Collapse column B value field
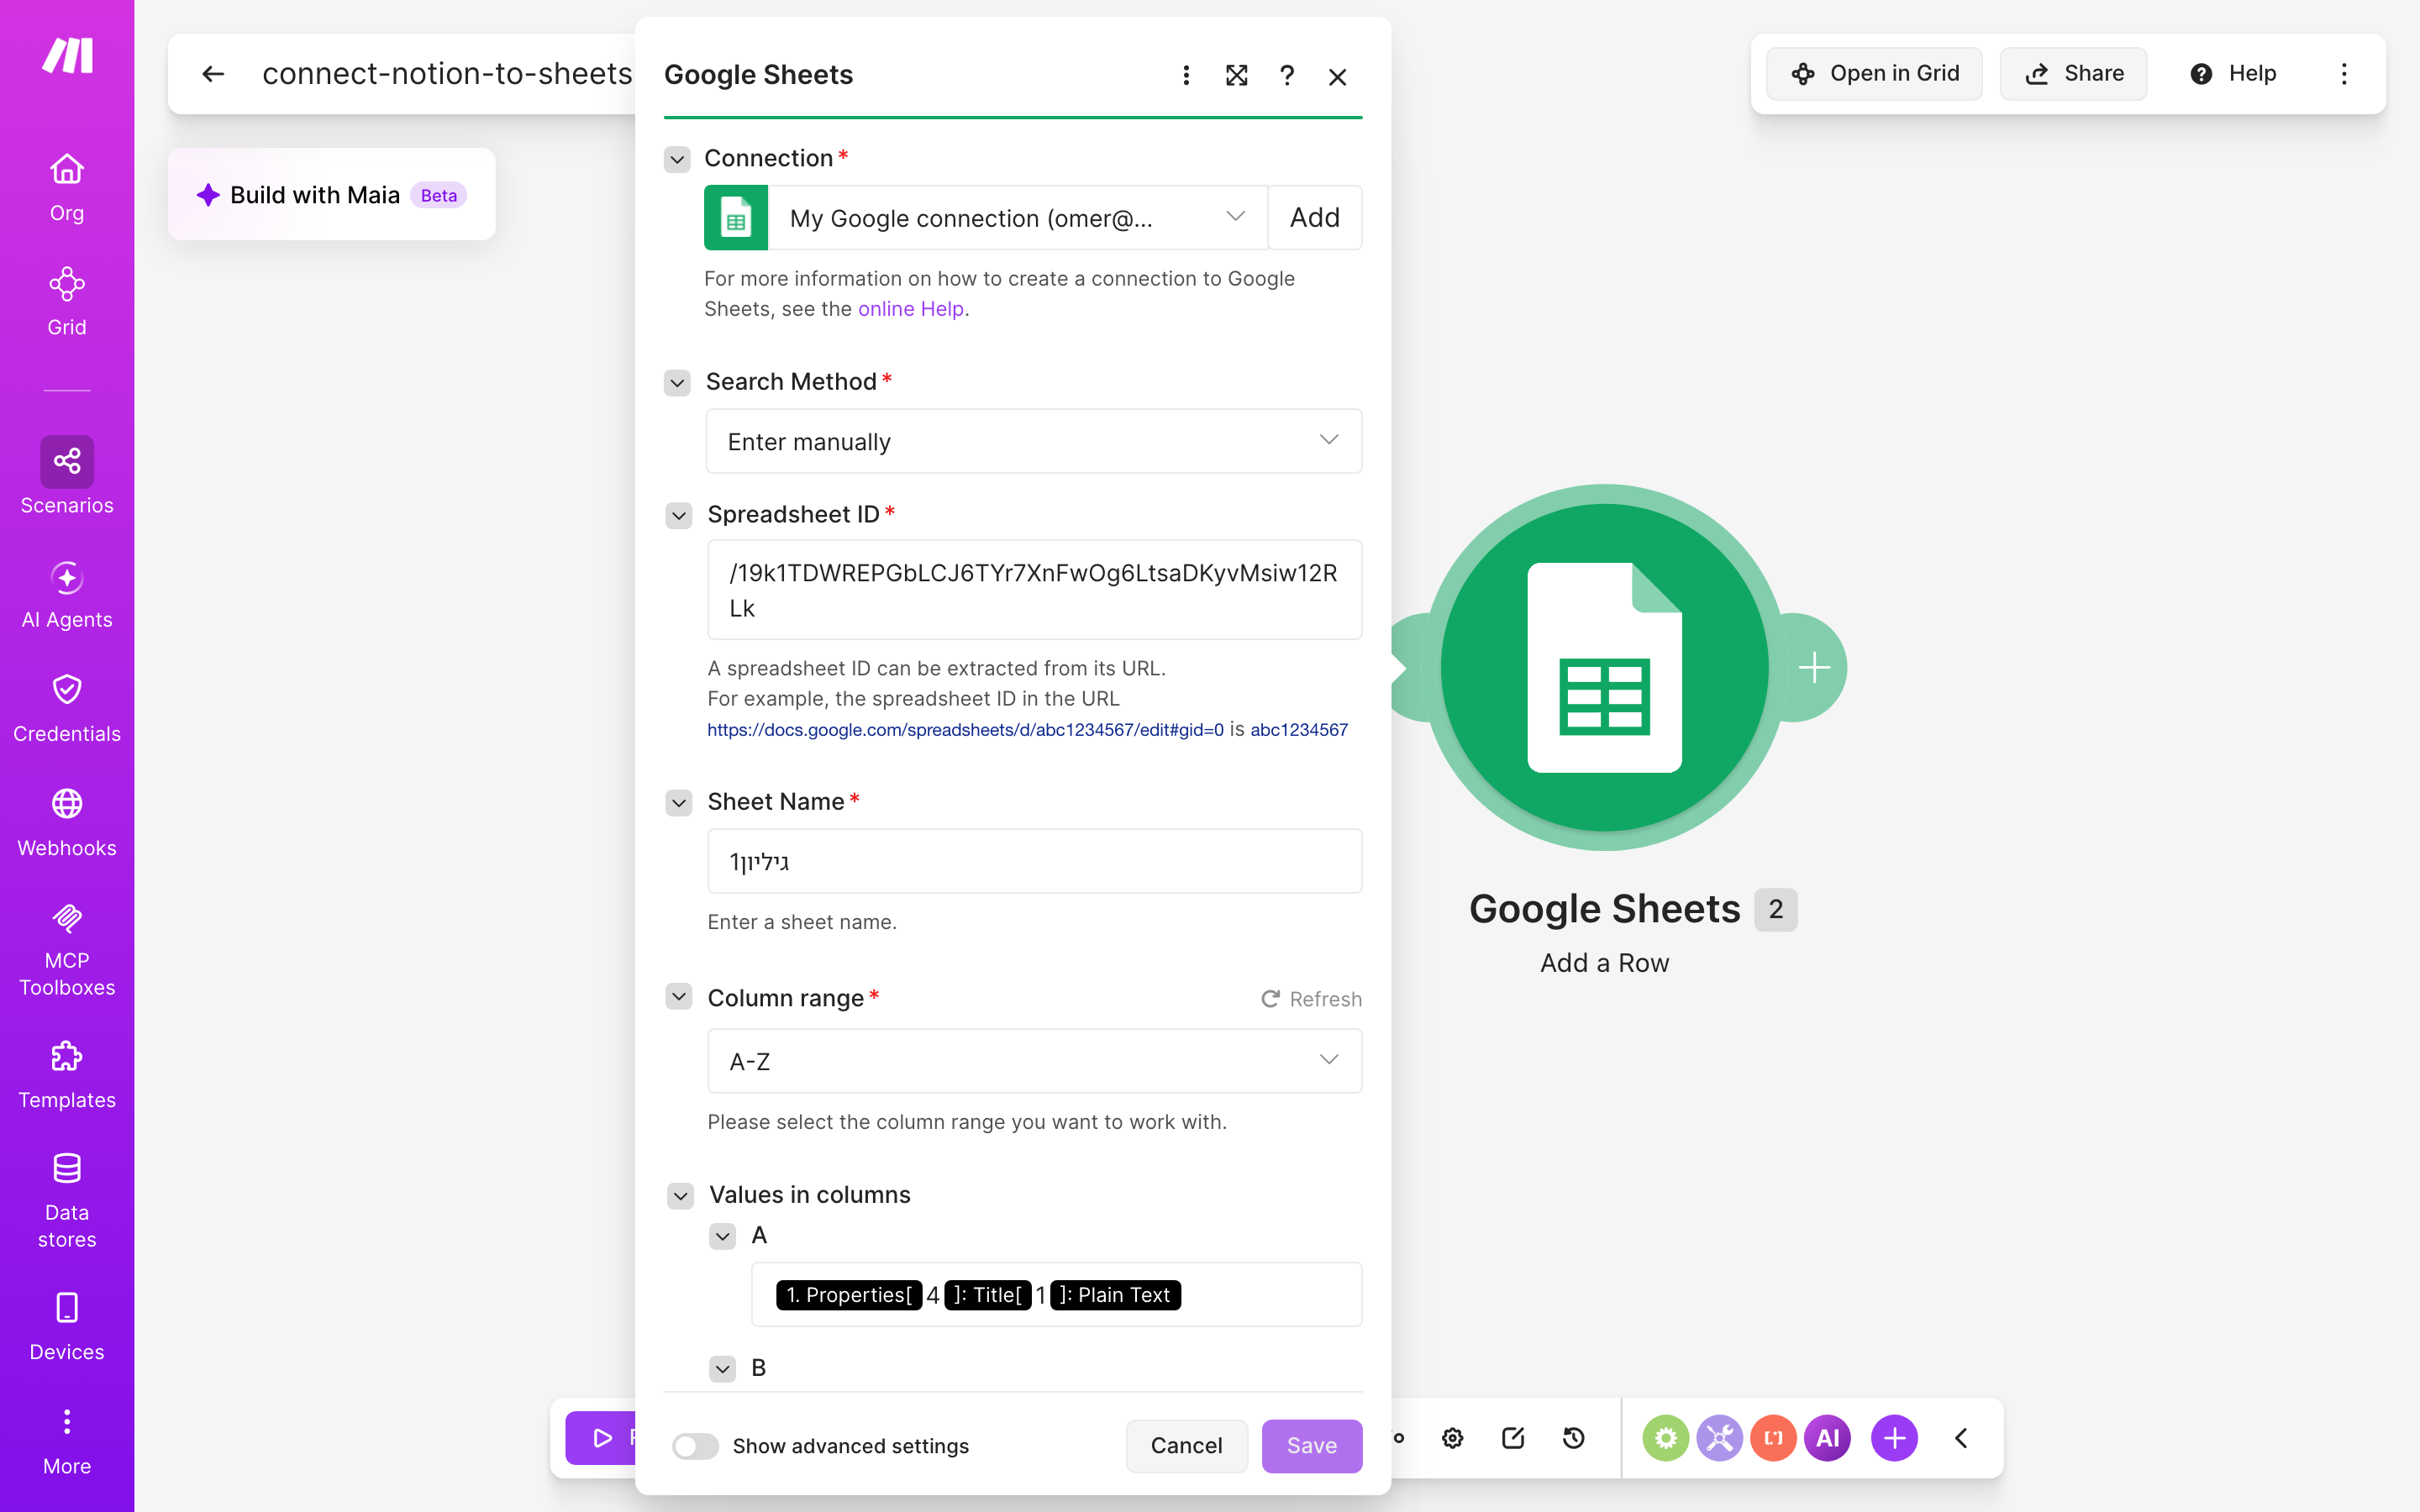The height and width of the screenshot is (1512, 2420). pos(723,1369)
